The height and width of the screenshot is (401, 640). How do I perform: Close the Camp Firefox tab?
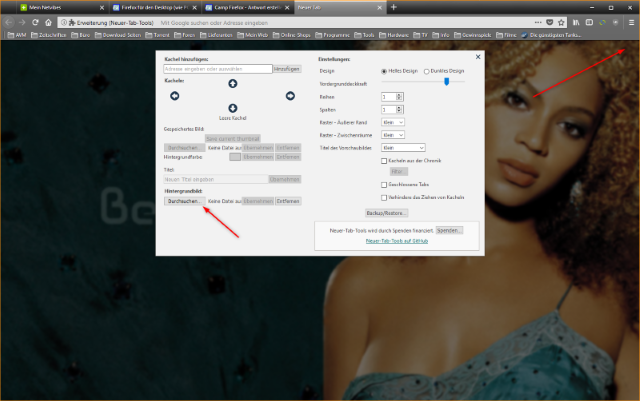287,7
